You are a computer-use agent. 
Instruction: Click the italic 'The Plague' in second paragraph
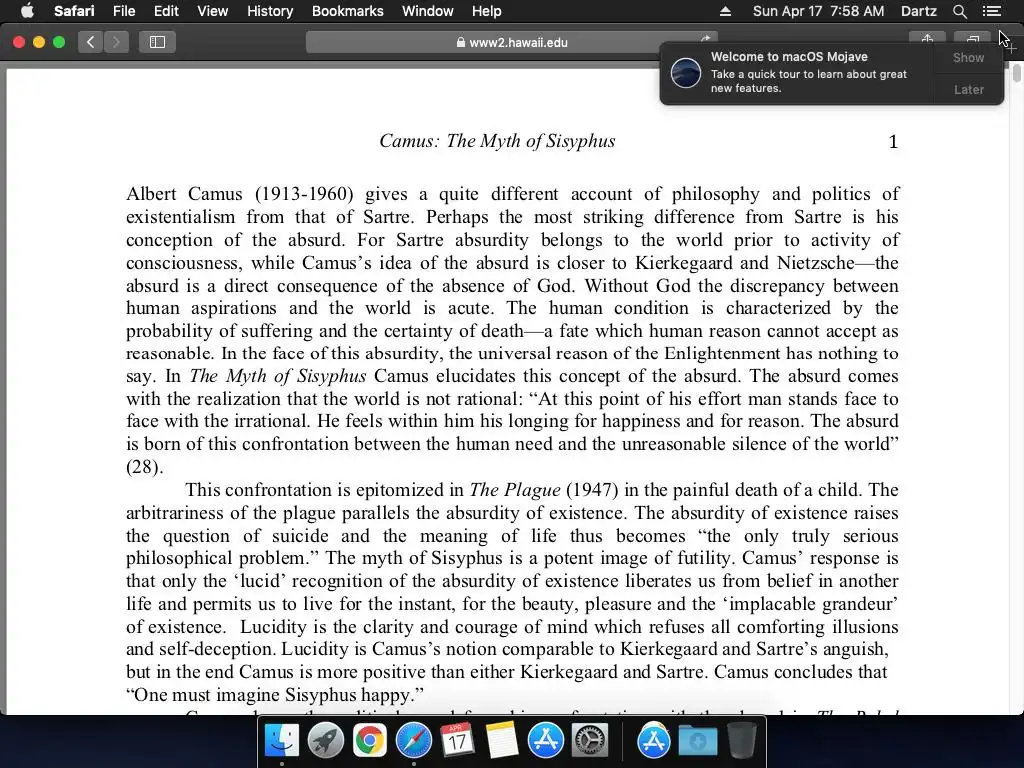515,490
